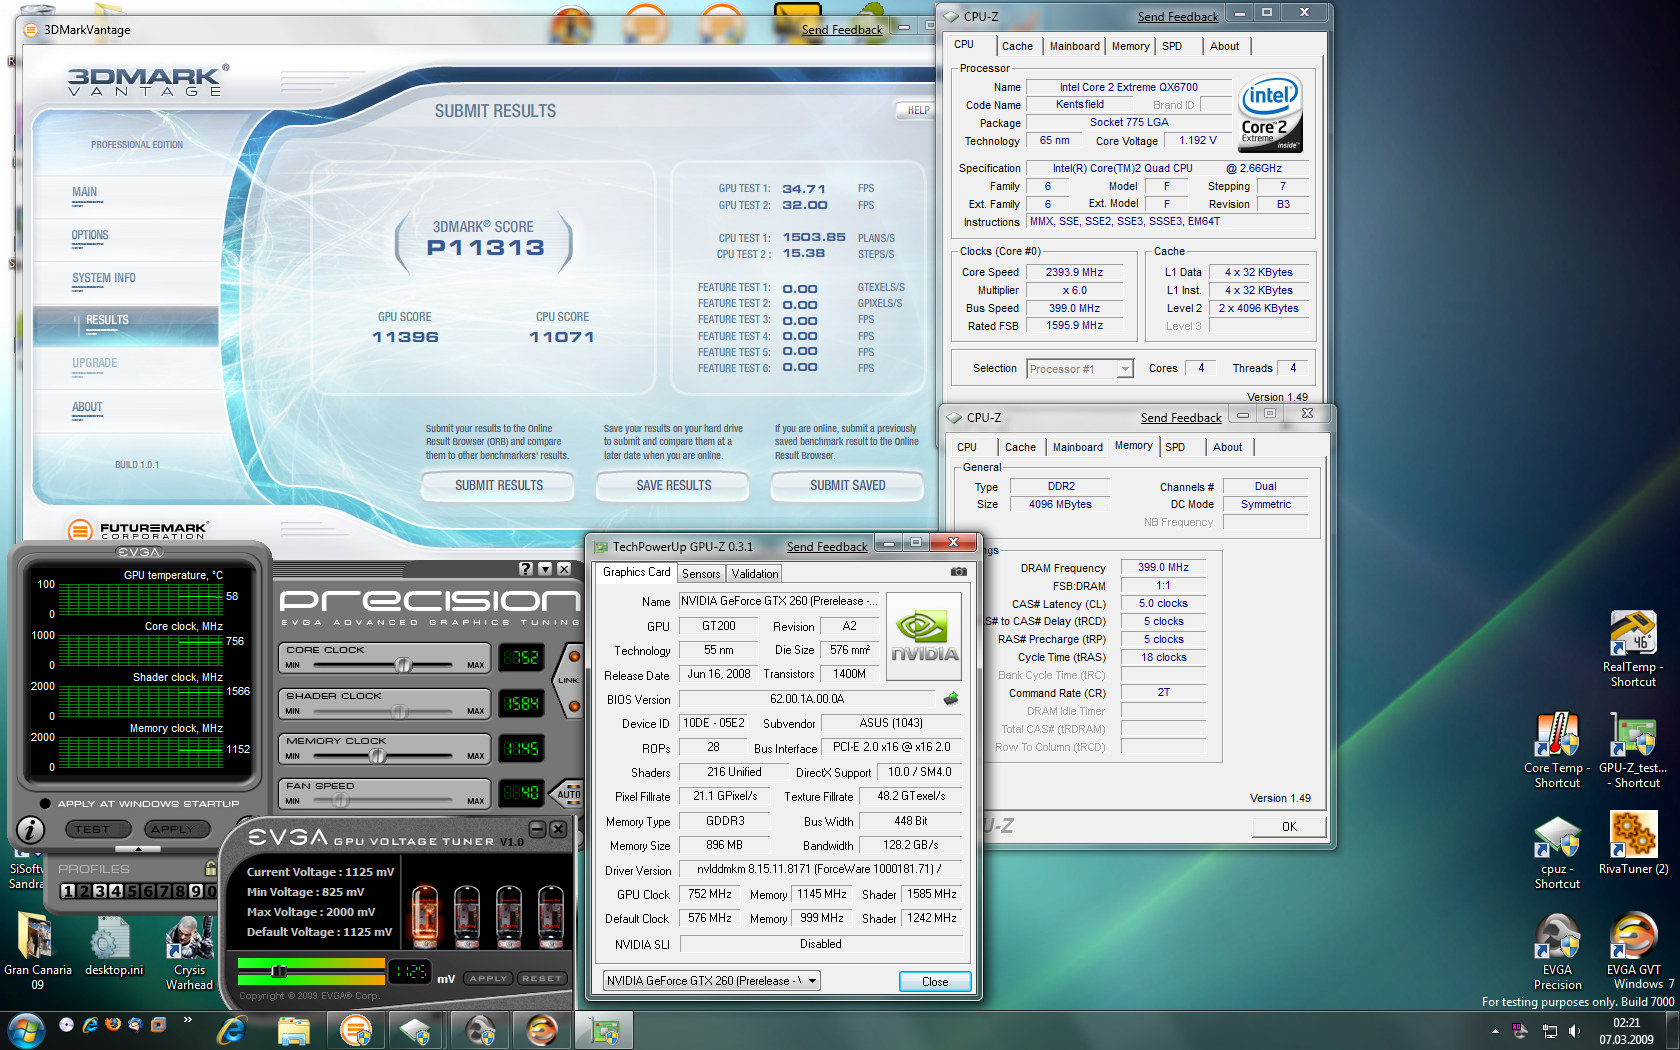Click Close button in GPU-Z
Screen dimensions: 1680x1050
935,982
